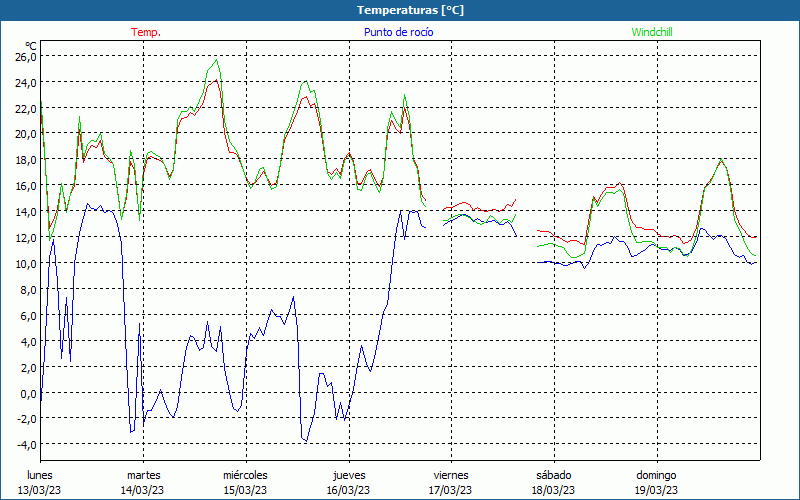The height and width of the screenshot is (500, 800).
Task: Click the 'lunes' day label
Action: pyautogui.click(x=40, y=475)
